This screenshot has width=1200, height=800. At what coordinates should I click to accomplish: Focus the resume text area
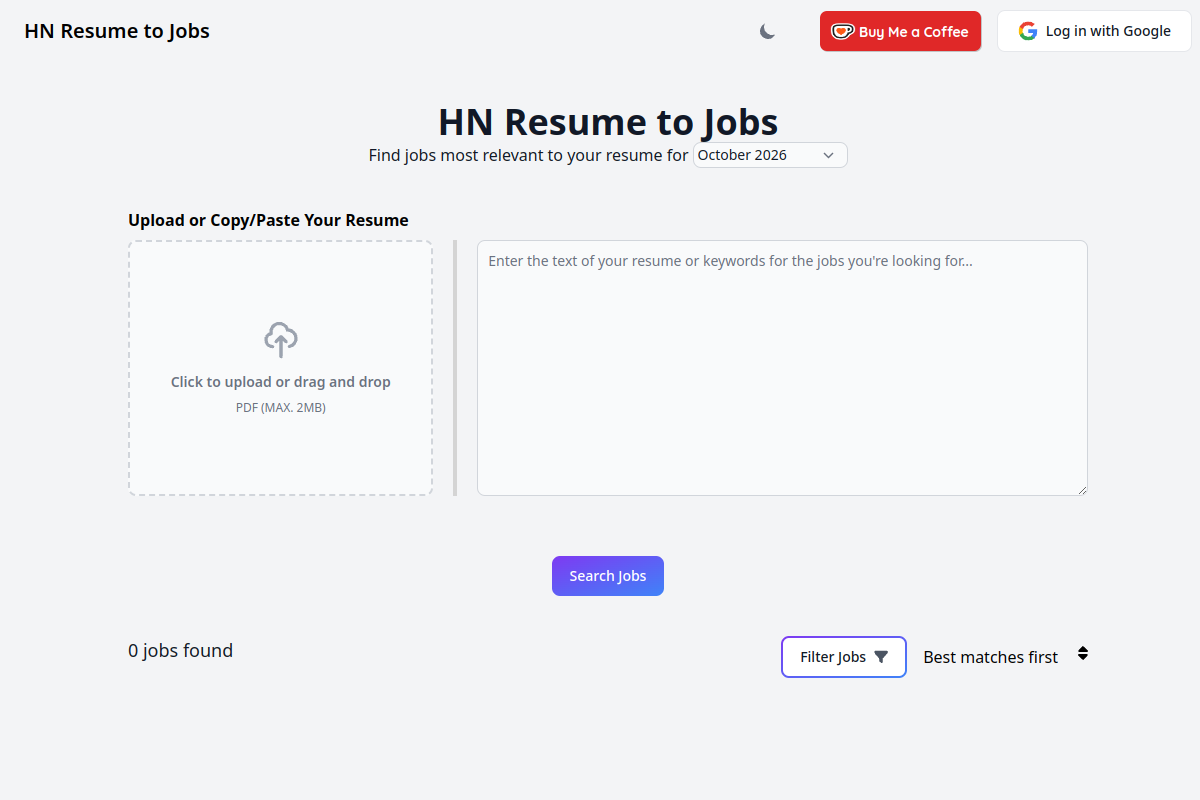tap(782, 367)
